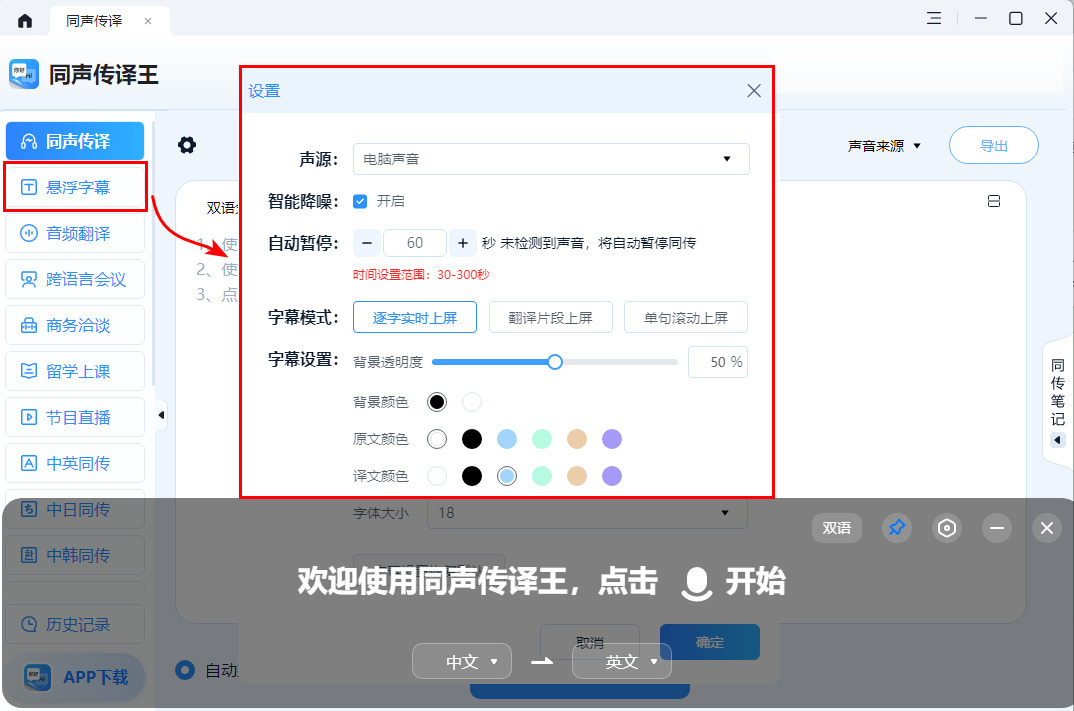Select 翻译片段上屏 subtitle mode

(550, 317)
